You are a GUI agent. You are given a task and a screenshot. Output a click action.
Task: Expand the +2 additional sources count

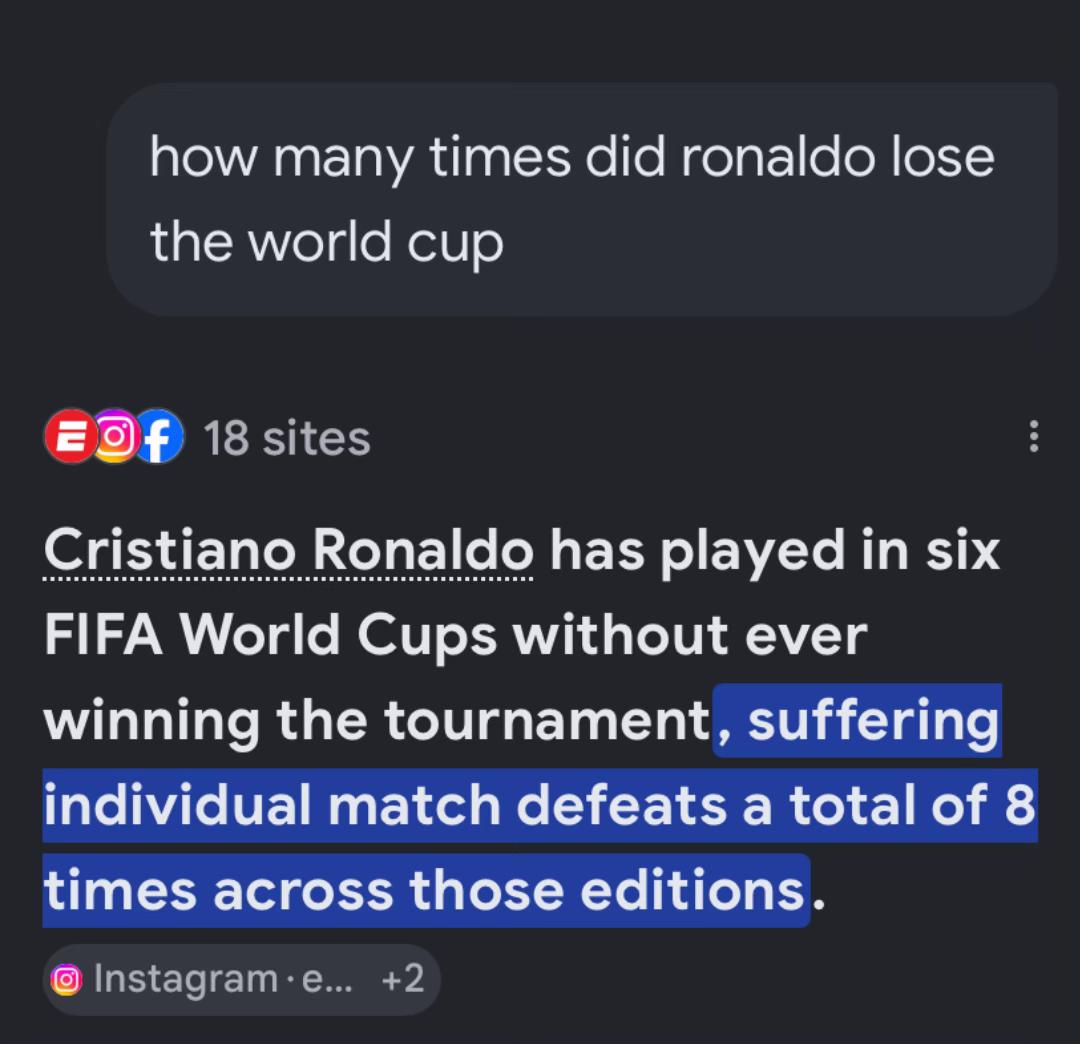click(403, 979)
